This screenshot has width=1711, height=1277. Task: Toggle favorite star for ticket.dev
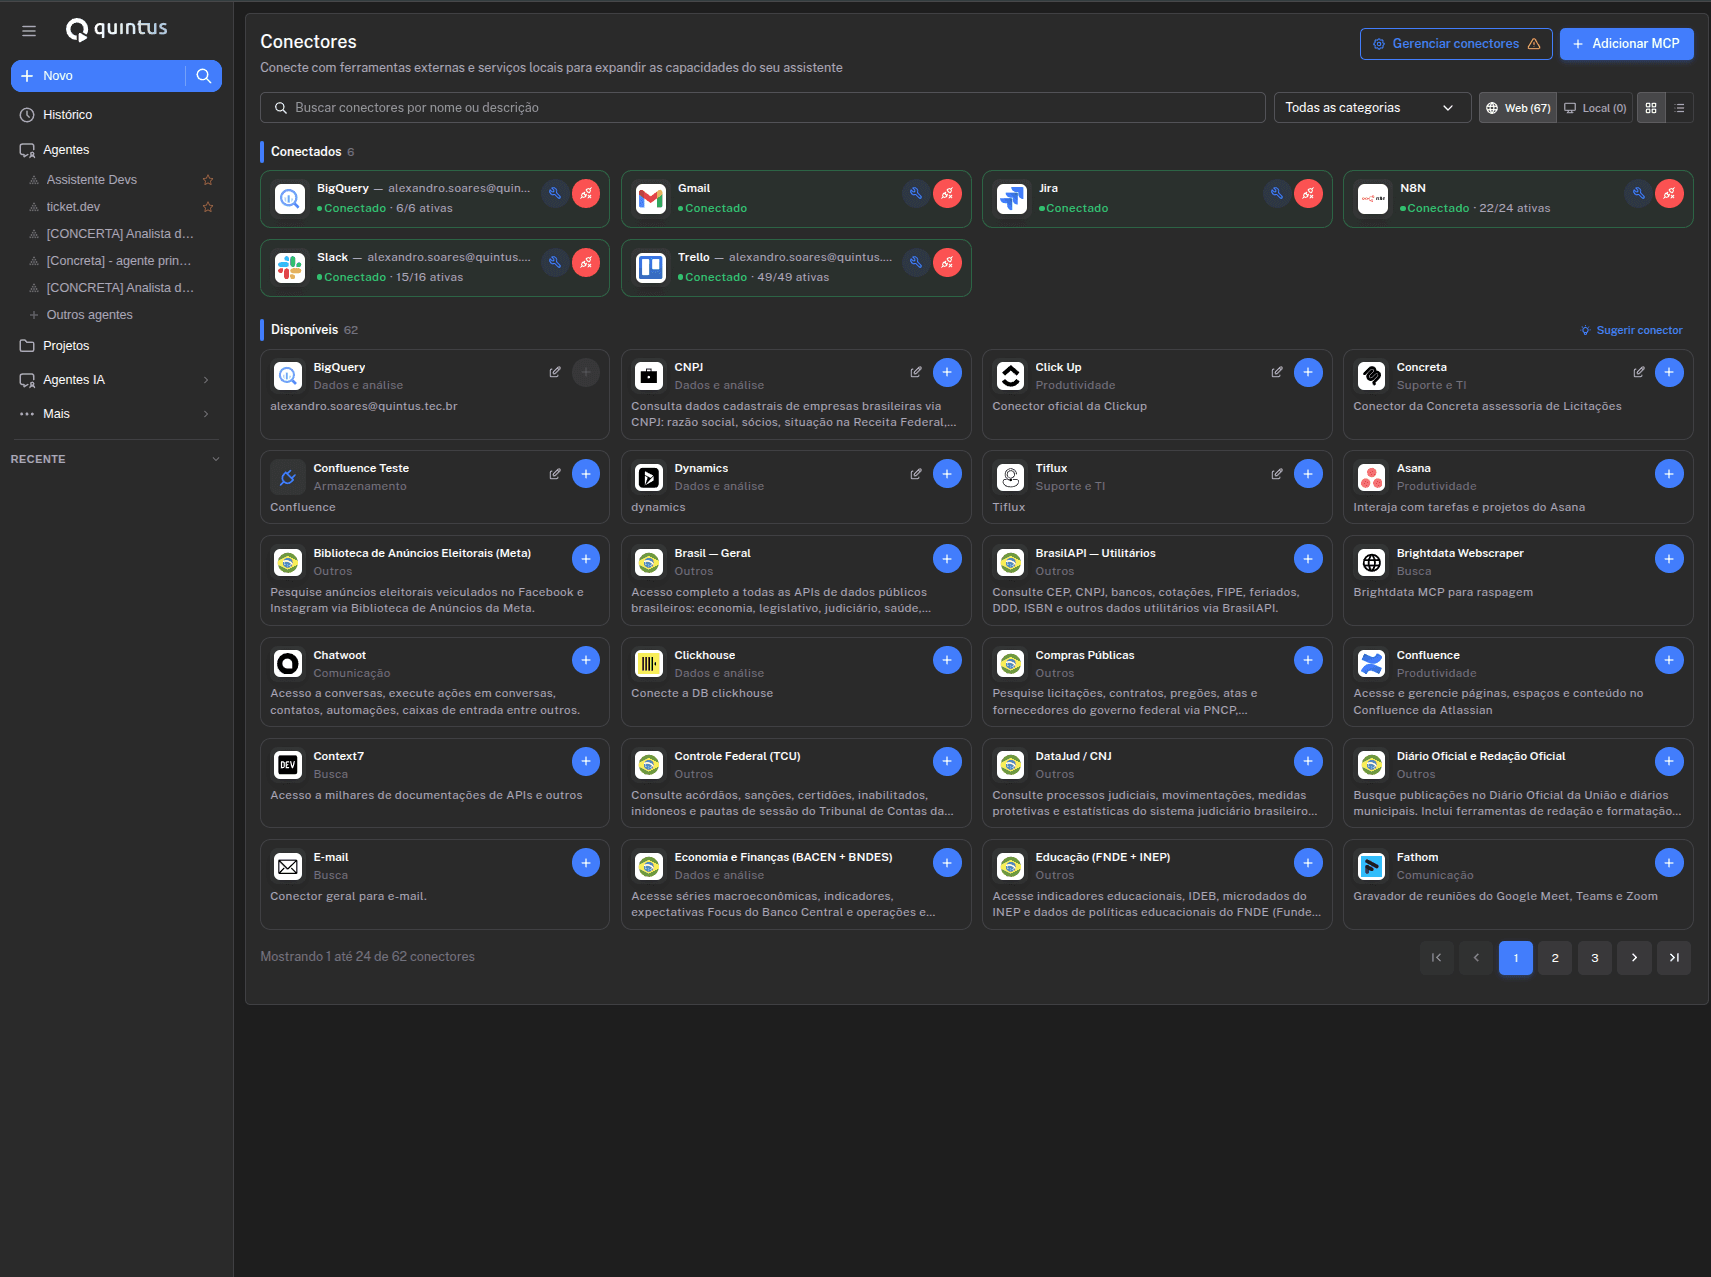tap(208, 207)
